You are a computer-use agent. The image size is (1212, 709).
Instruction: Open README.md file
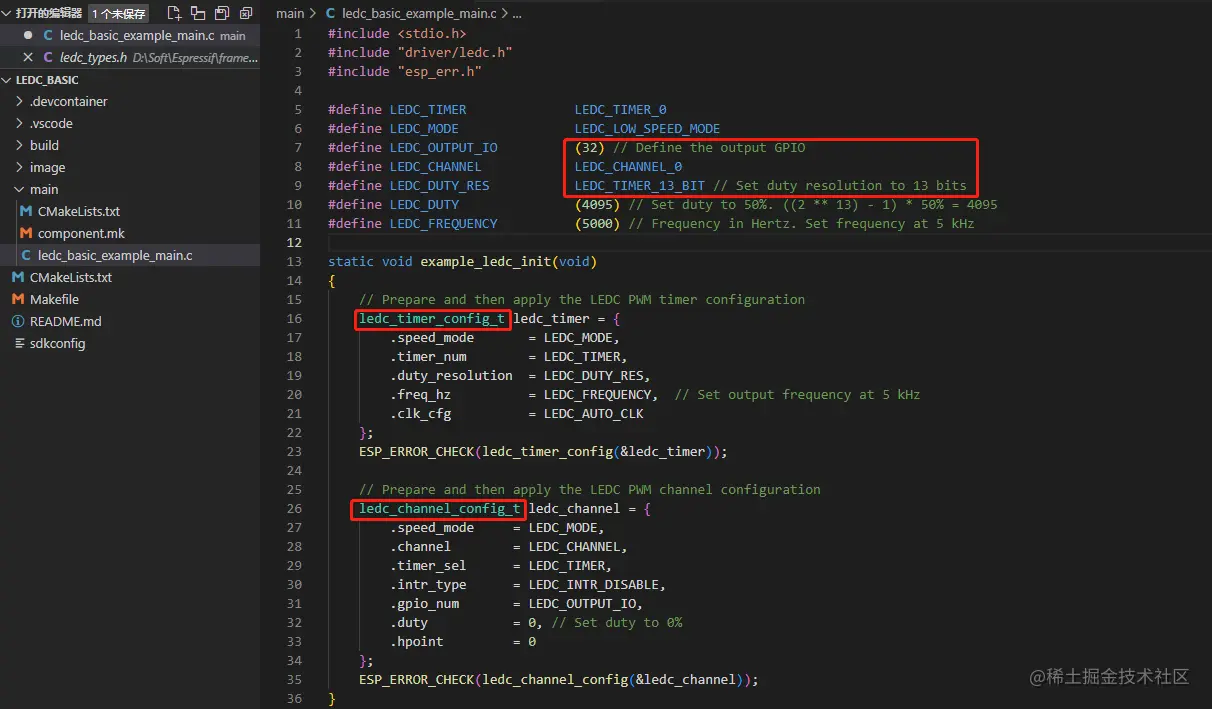click(x=65, y=321)
